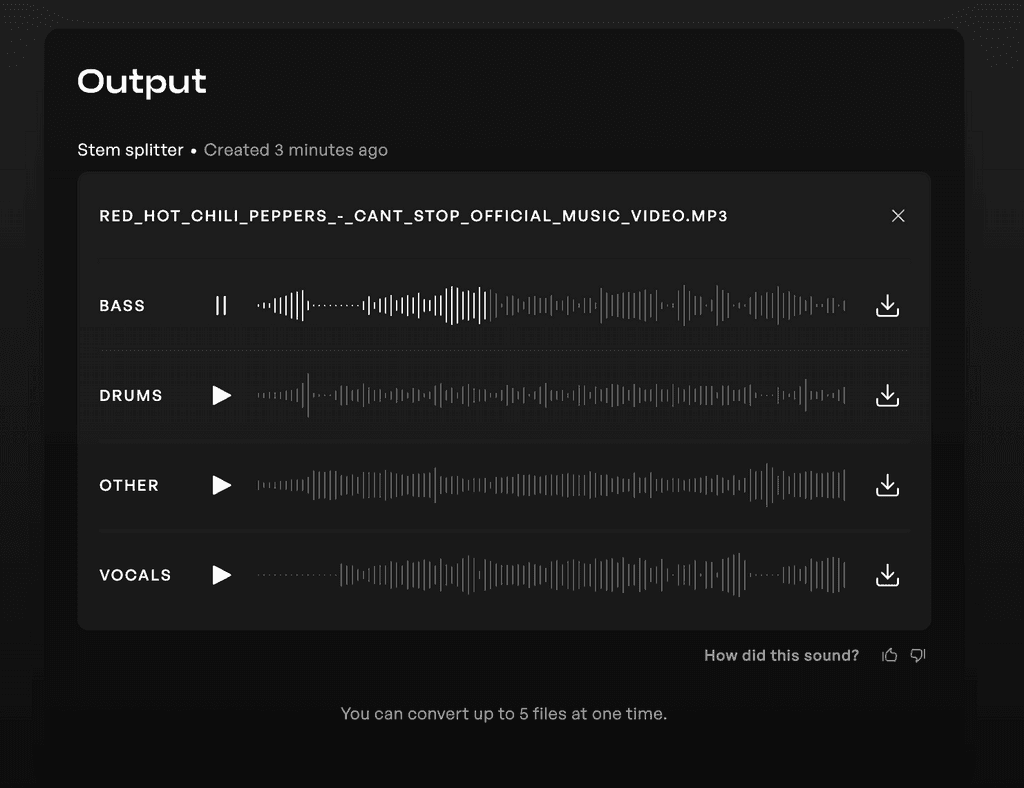Click the thumbs up feedback icon
The width and height of the screenshot is (1024, 788).
click(x=889, y=655)
